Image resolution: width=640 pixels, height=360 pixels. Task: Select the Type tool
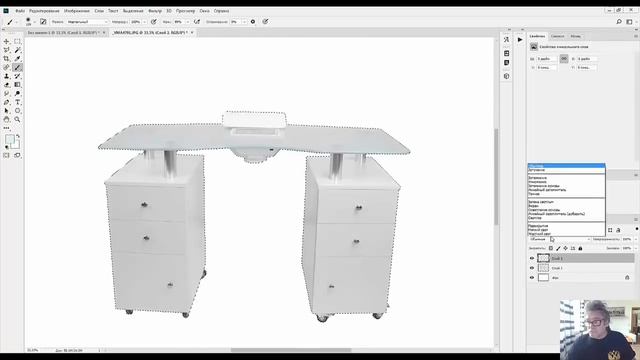(17, 102)
